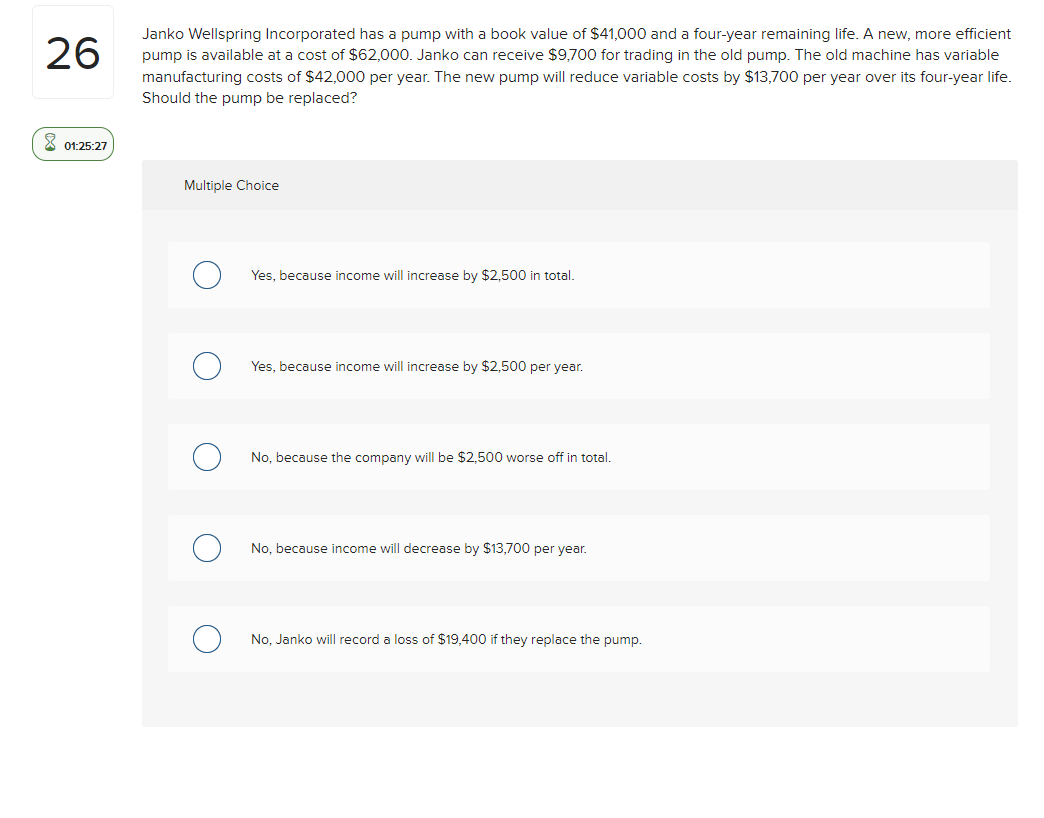Select radio for income increase $2,500 per year

click(x=207, y=366)
